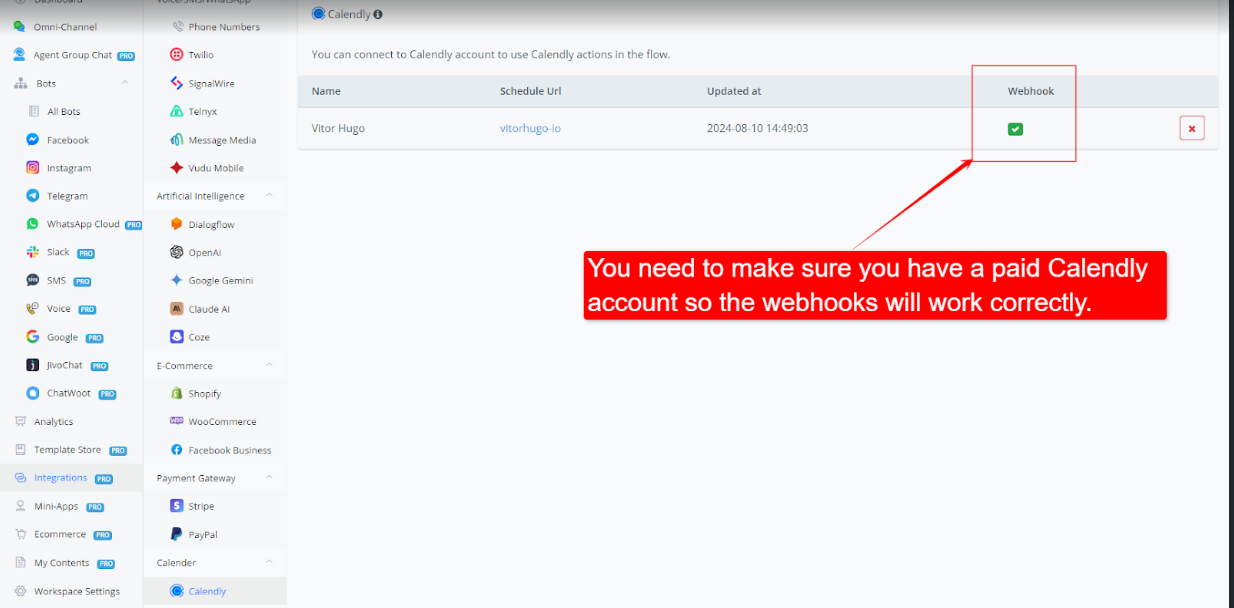Open the Telnyx integration icon
Viewport: 1234px width, 608px height.
[177, 112]
